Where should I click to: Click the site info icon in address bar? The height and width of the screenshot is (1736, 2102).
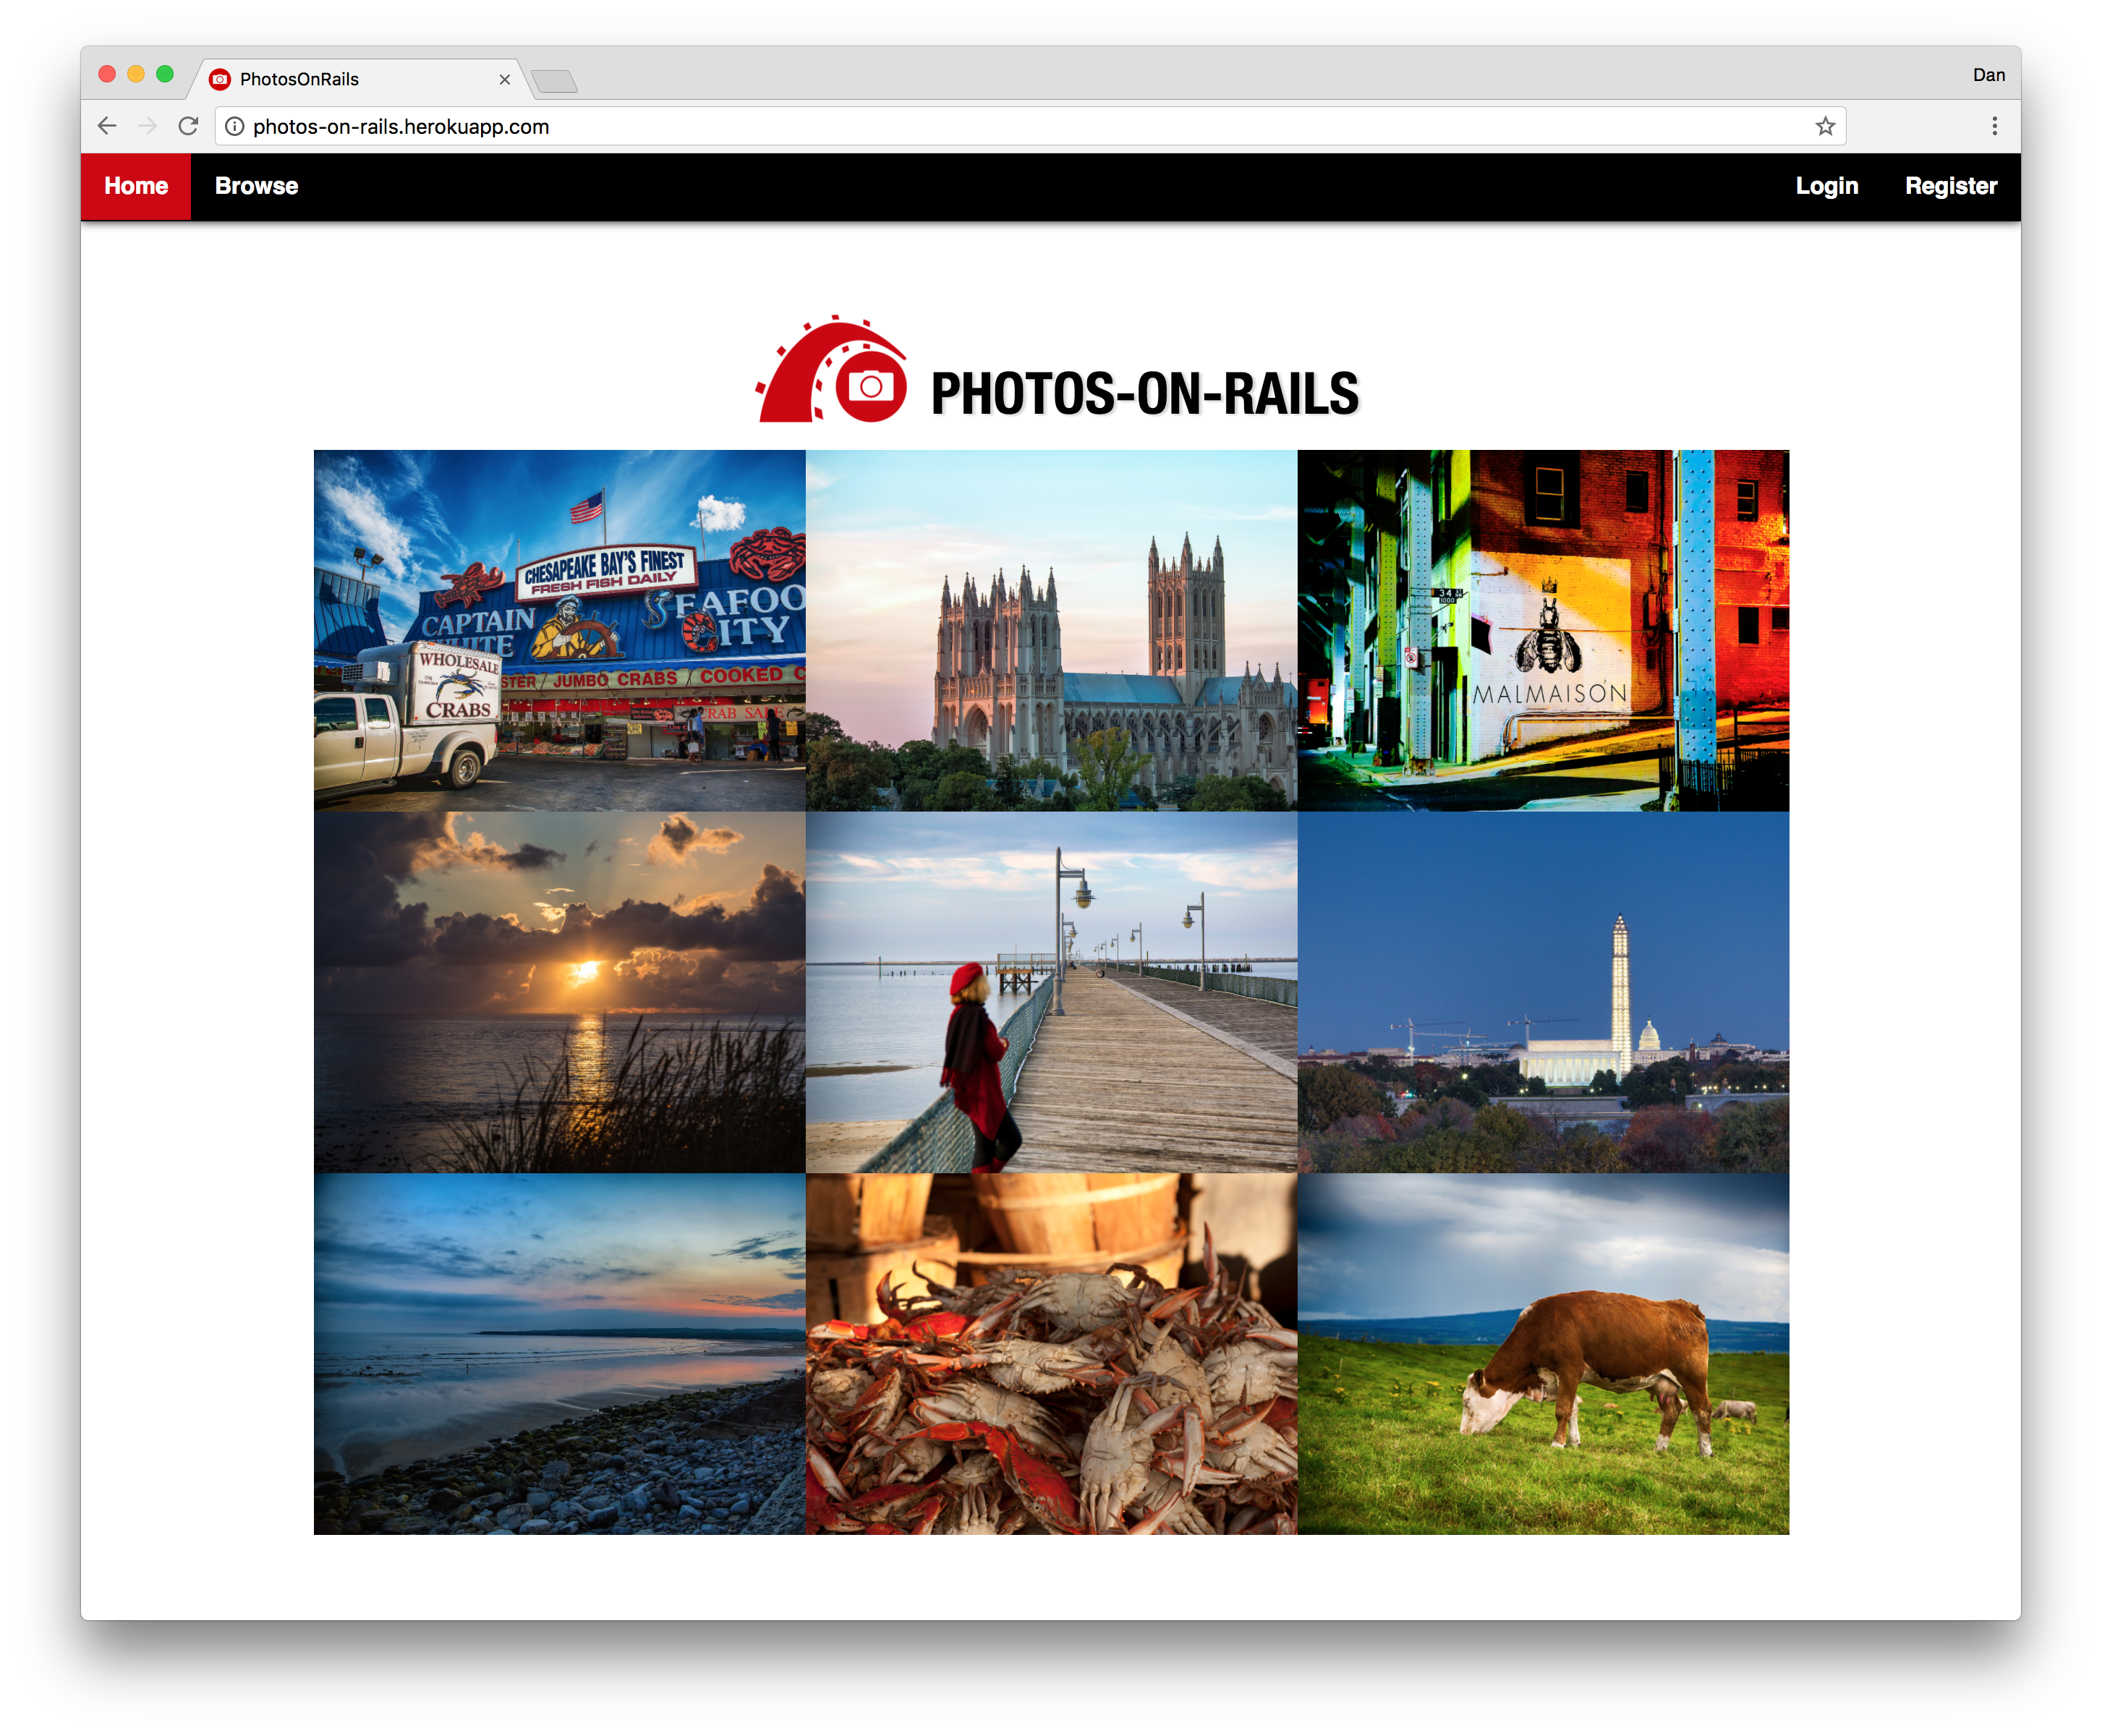tap(234, 126)
